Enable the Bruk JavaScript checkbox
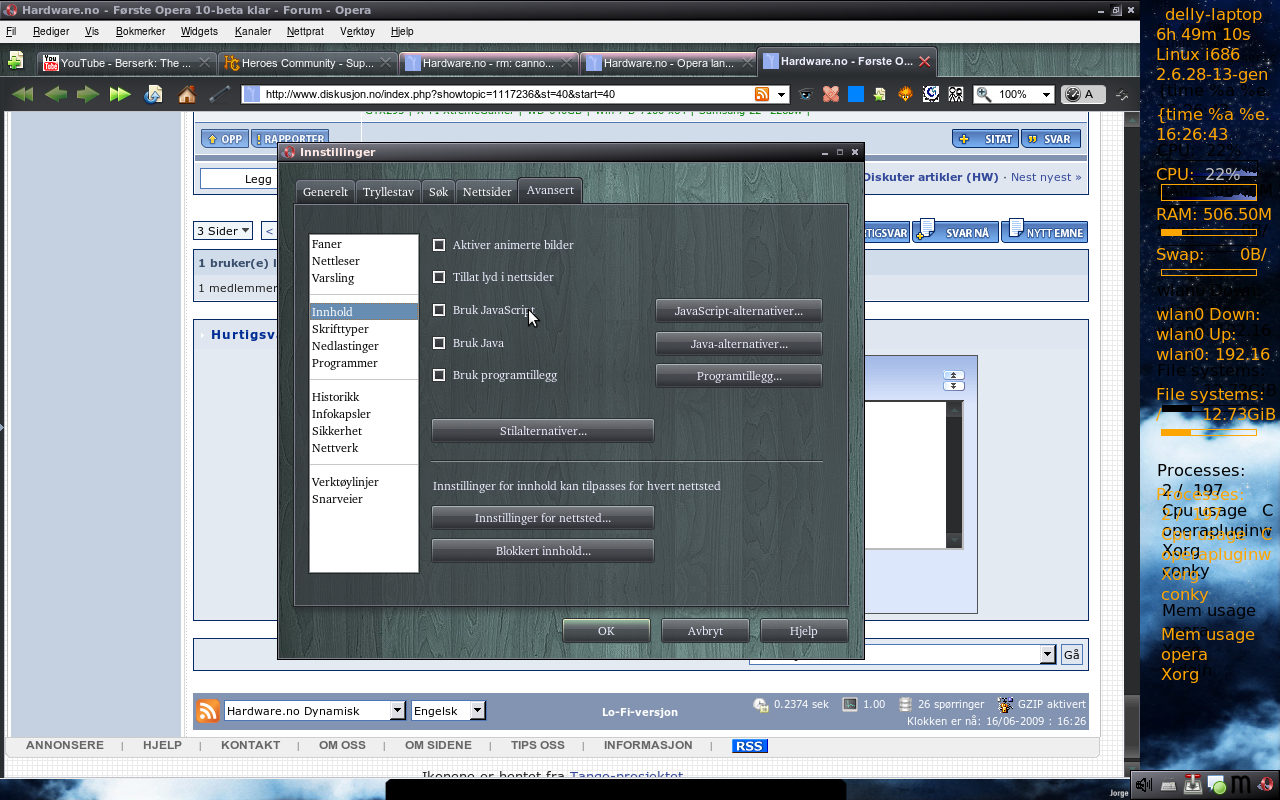Image resolution: width=1280 pixels, height=800 pixels. tap(439, 310)
